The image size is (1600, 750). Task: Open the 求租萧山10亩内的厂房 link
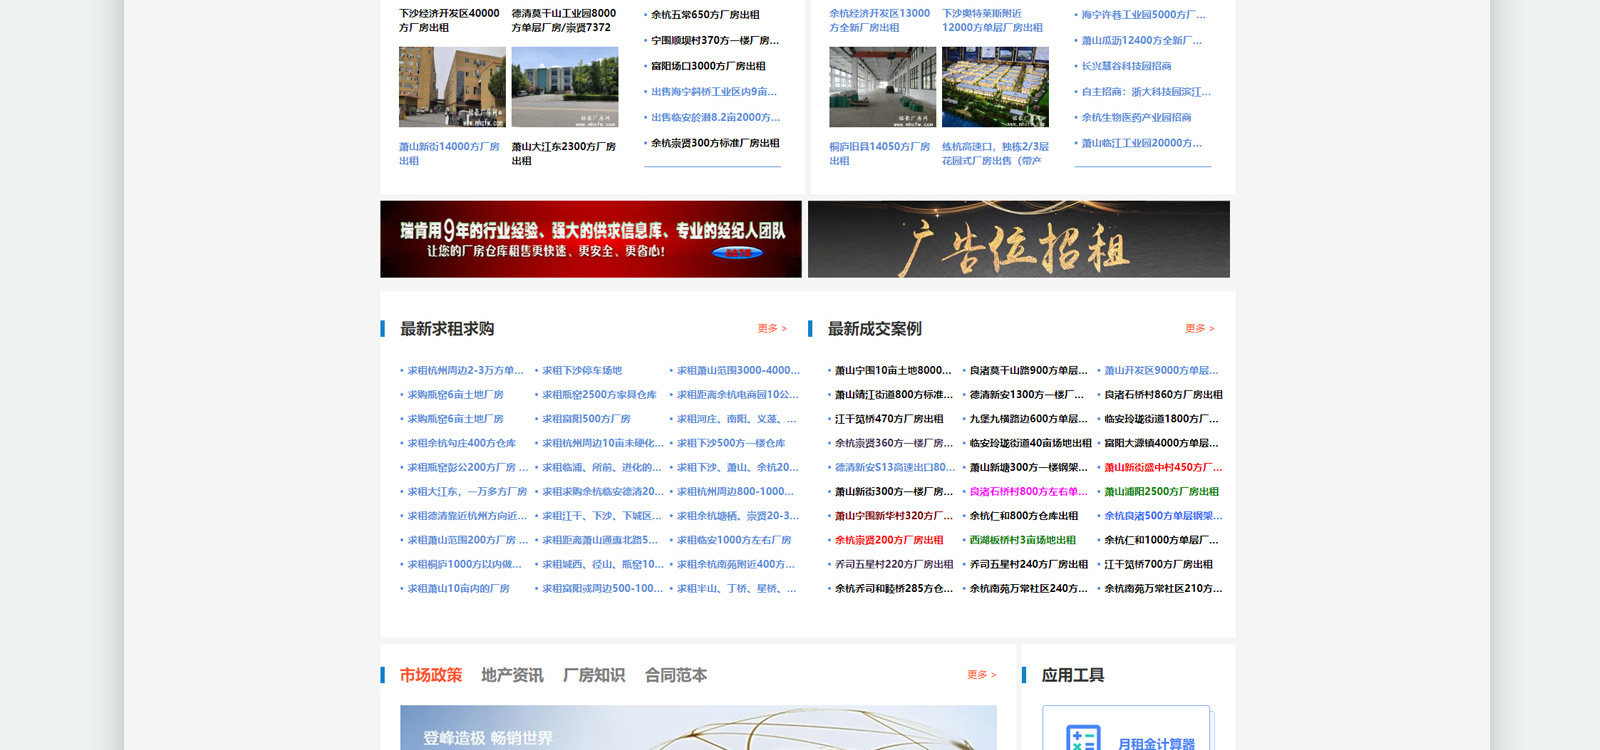[458, 589]
